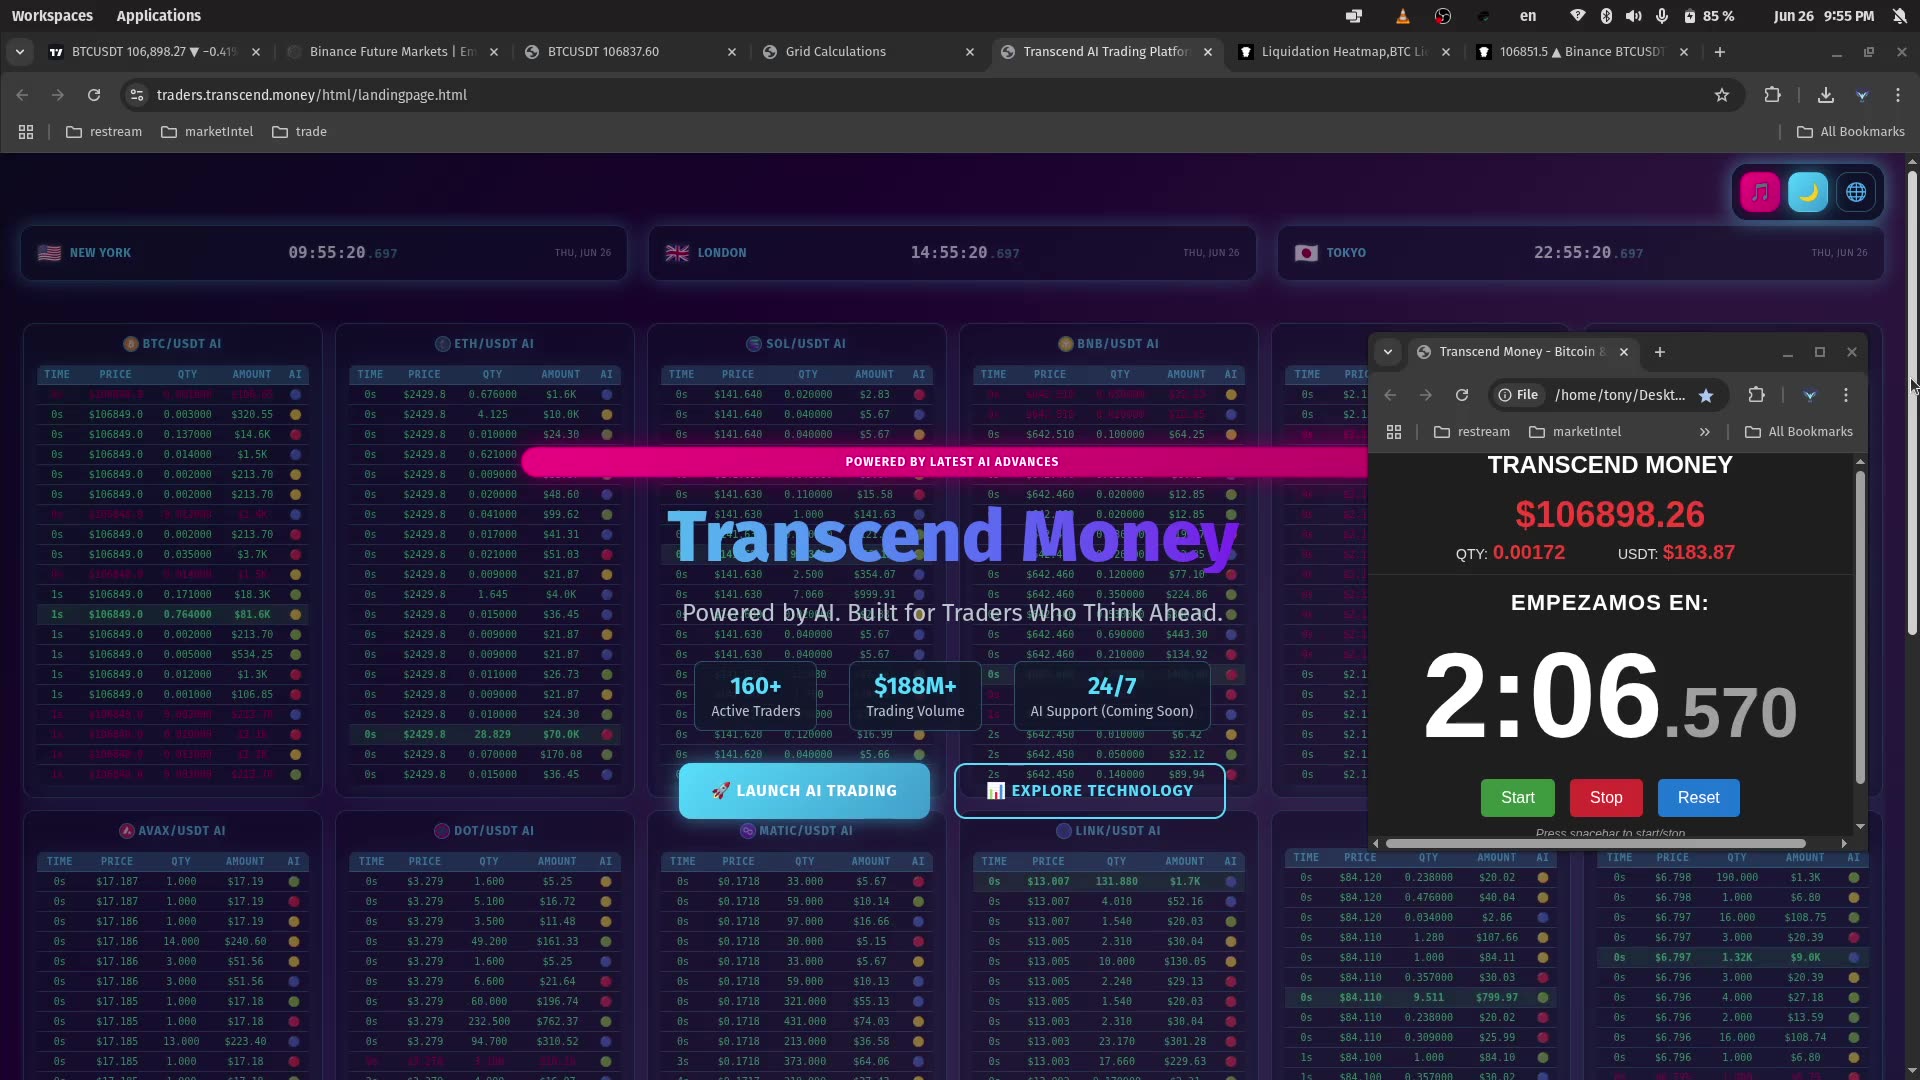The height and width of the screenshot is (1080, 1920).
Task: Click the small window vertical scrollbar
Action: pyautogui.click(x=1859, y=627)
